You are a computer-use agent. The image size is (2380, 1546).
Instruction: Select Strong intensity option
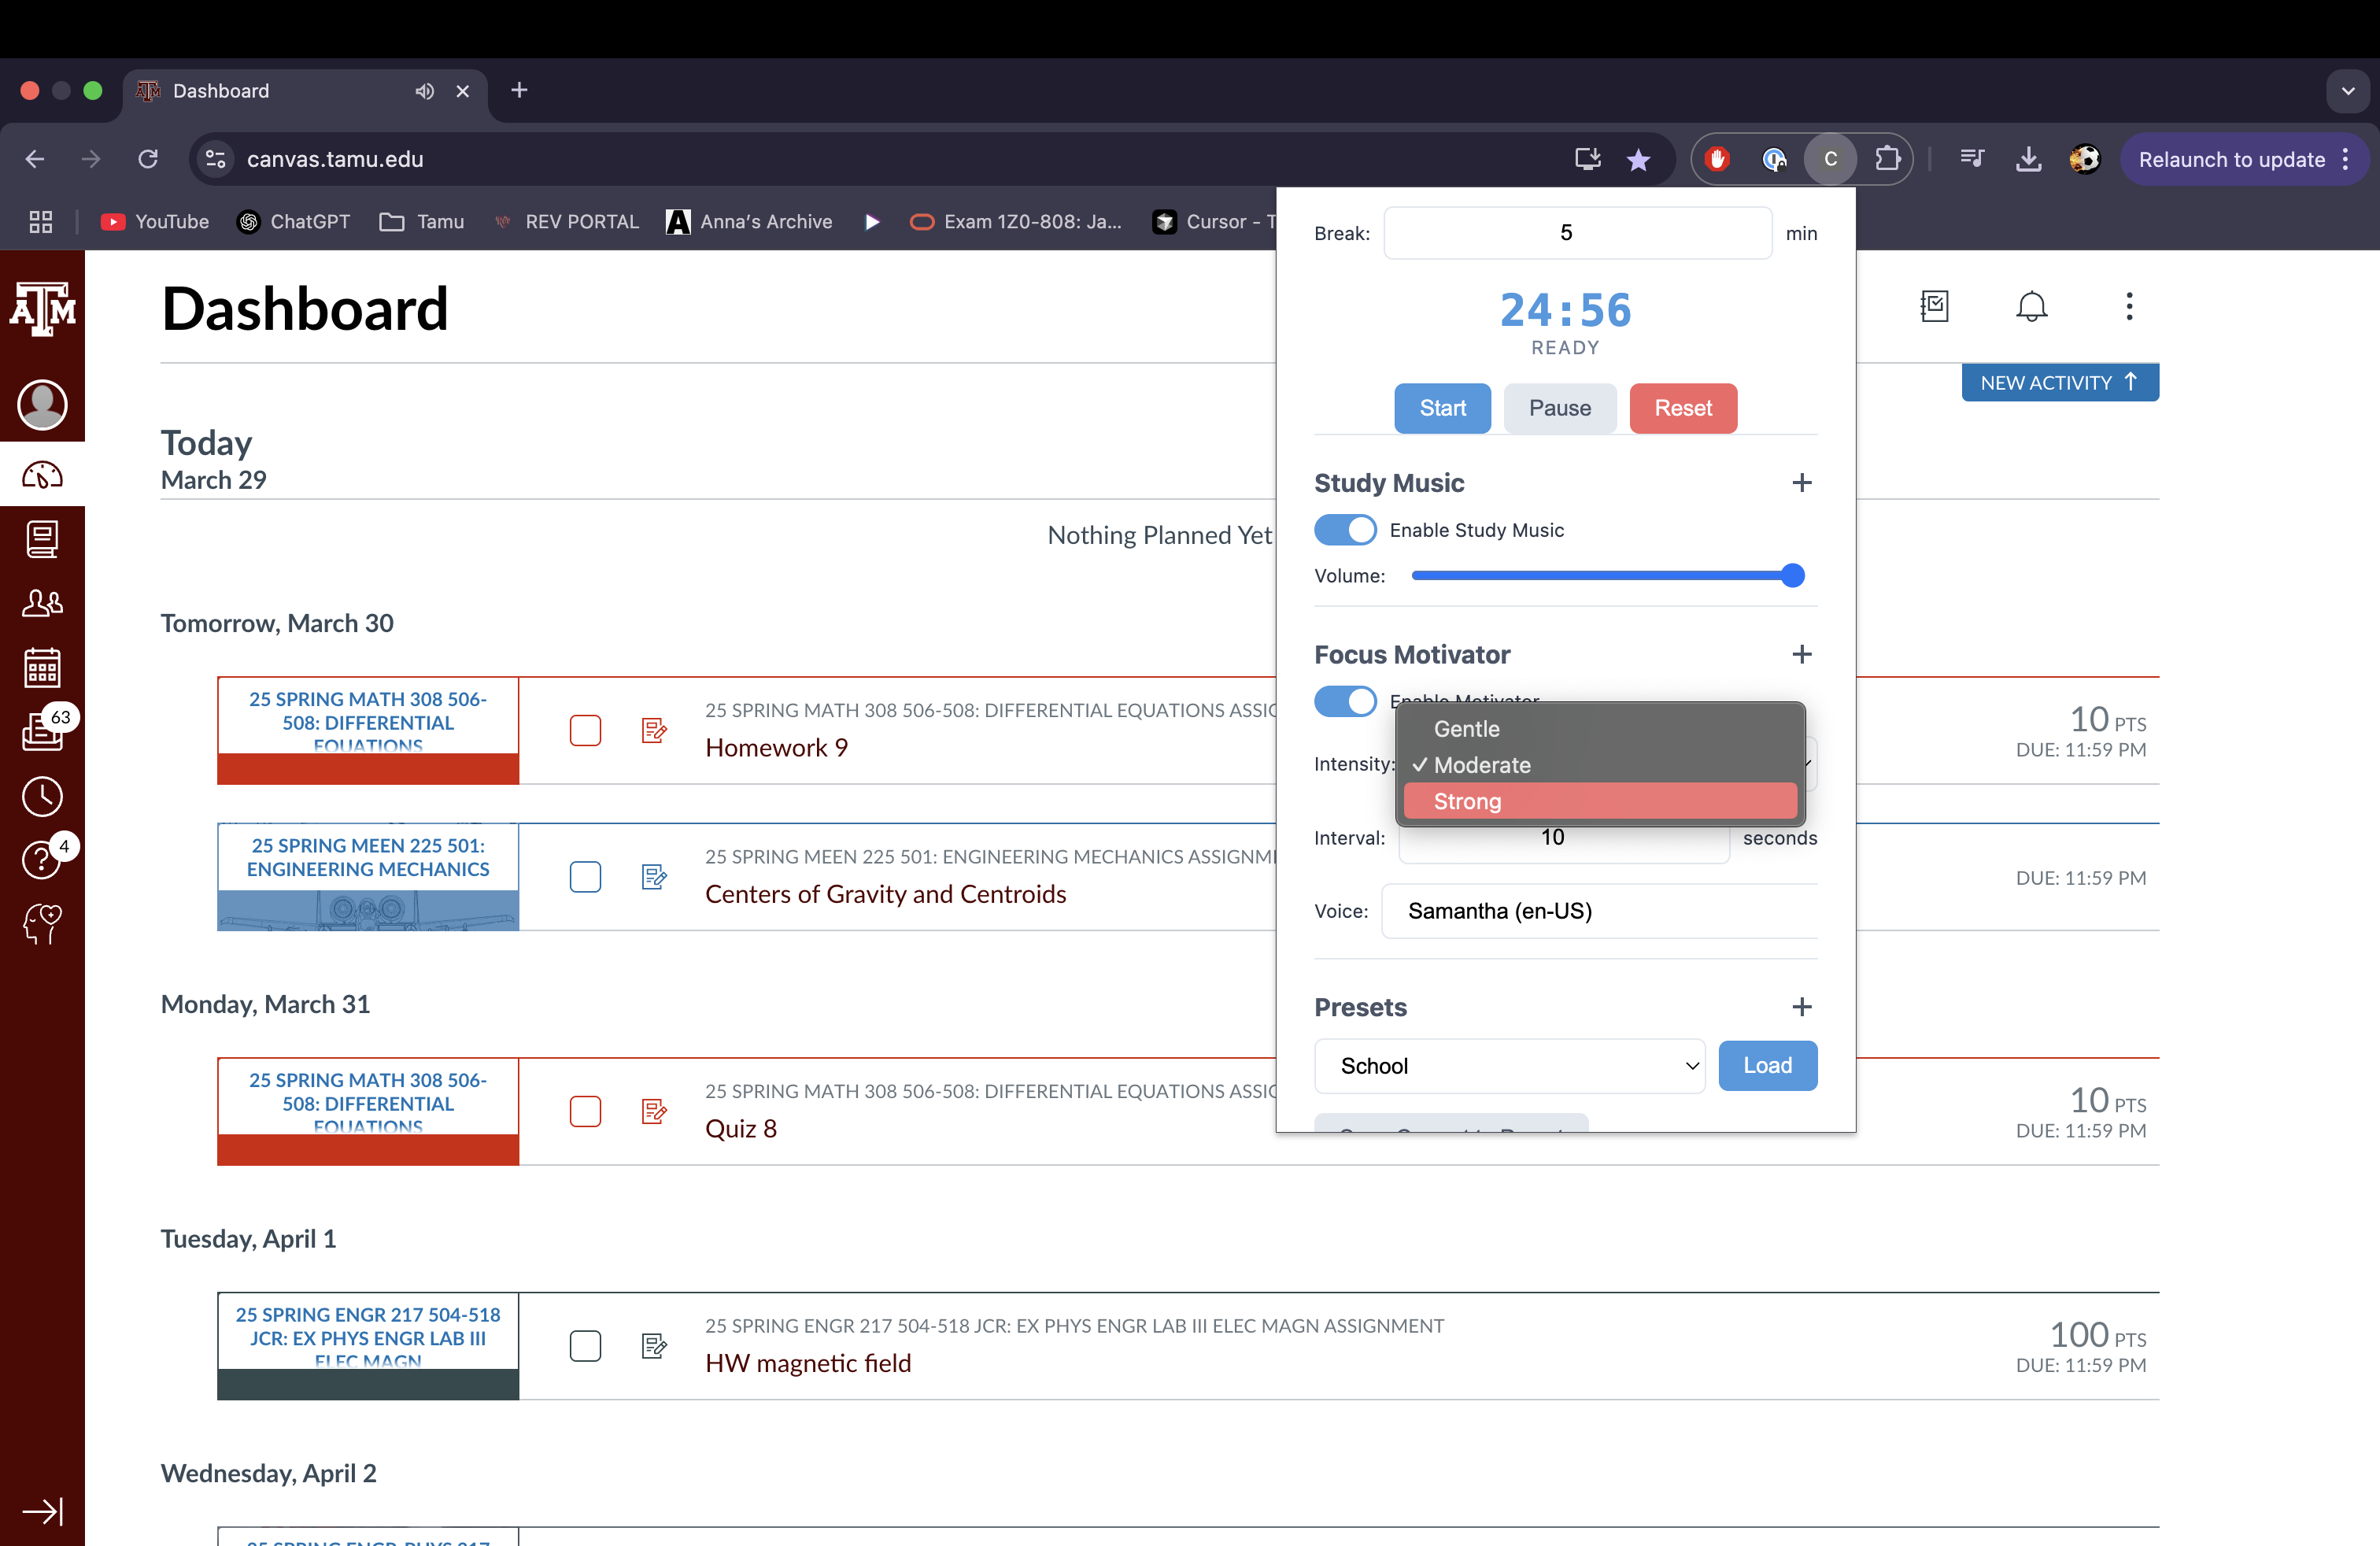pos(1600,801)
